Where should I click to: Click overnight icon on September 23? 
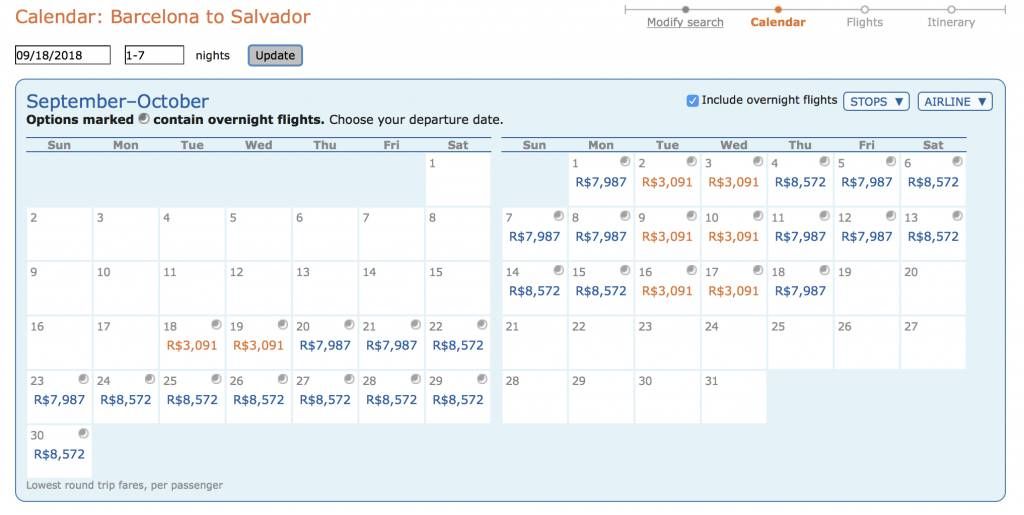point(83,379)
